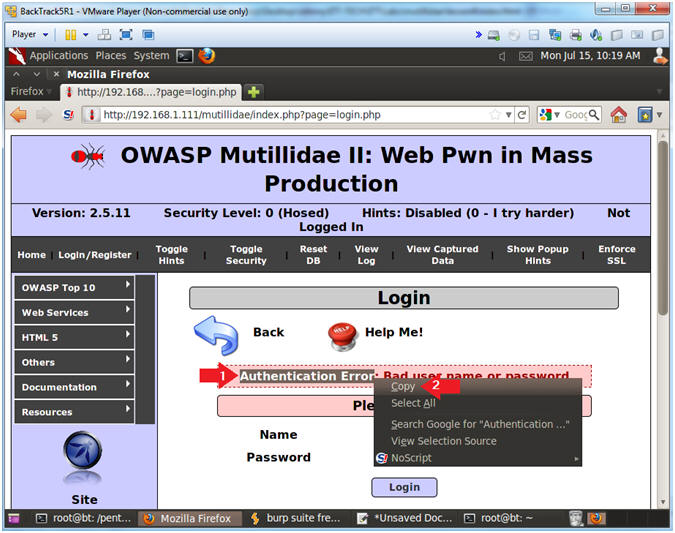The height and width of the screenshot is (533, 675).
Task: Open the BackTrack Applications menu
Action: click(59, 56)
